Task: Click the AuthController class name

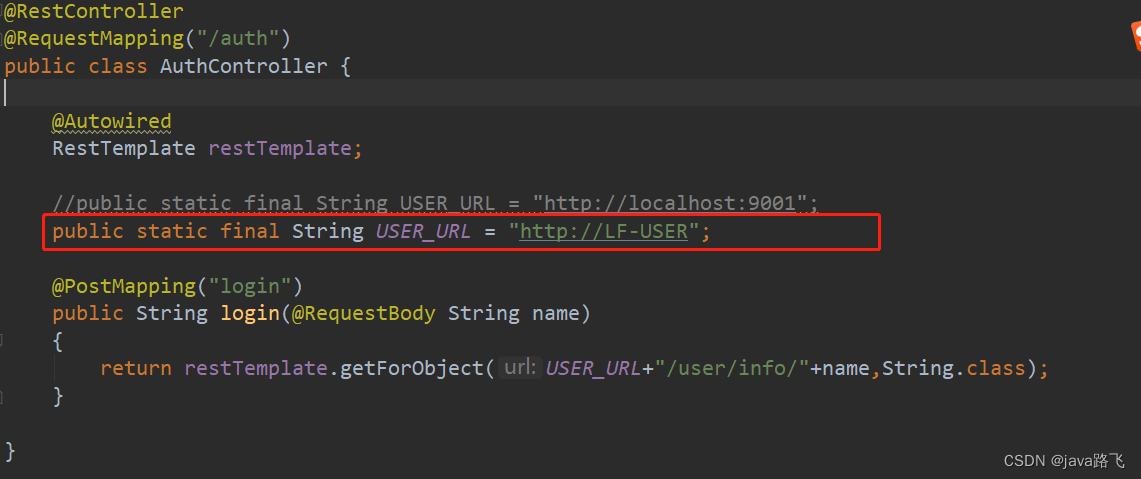Action: pyautogui.click(x=243, y=66)
